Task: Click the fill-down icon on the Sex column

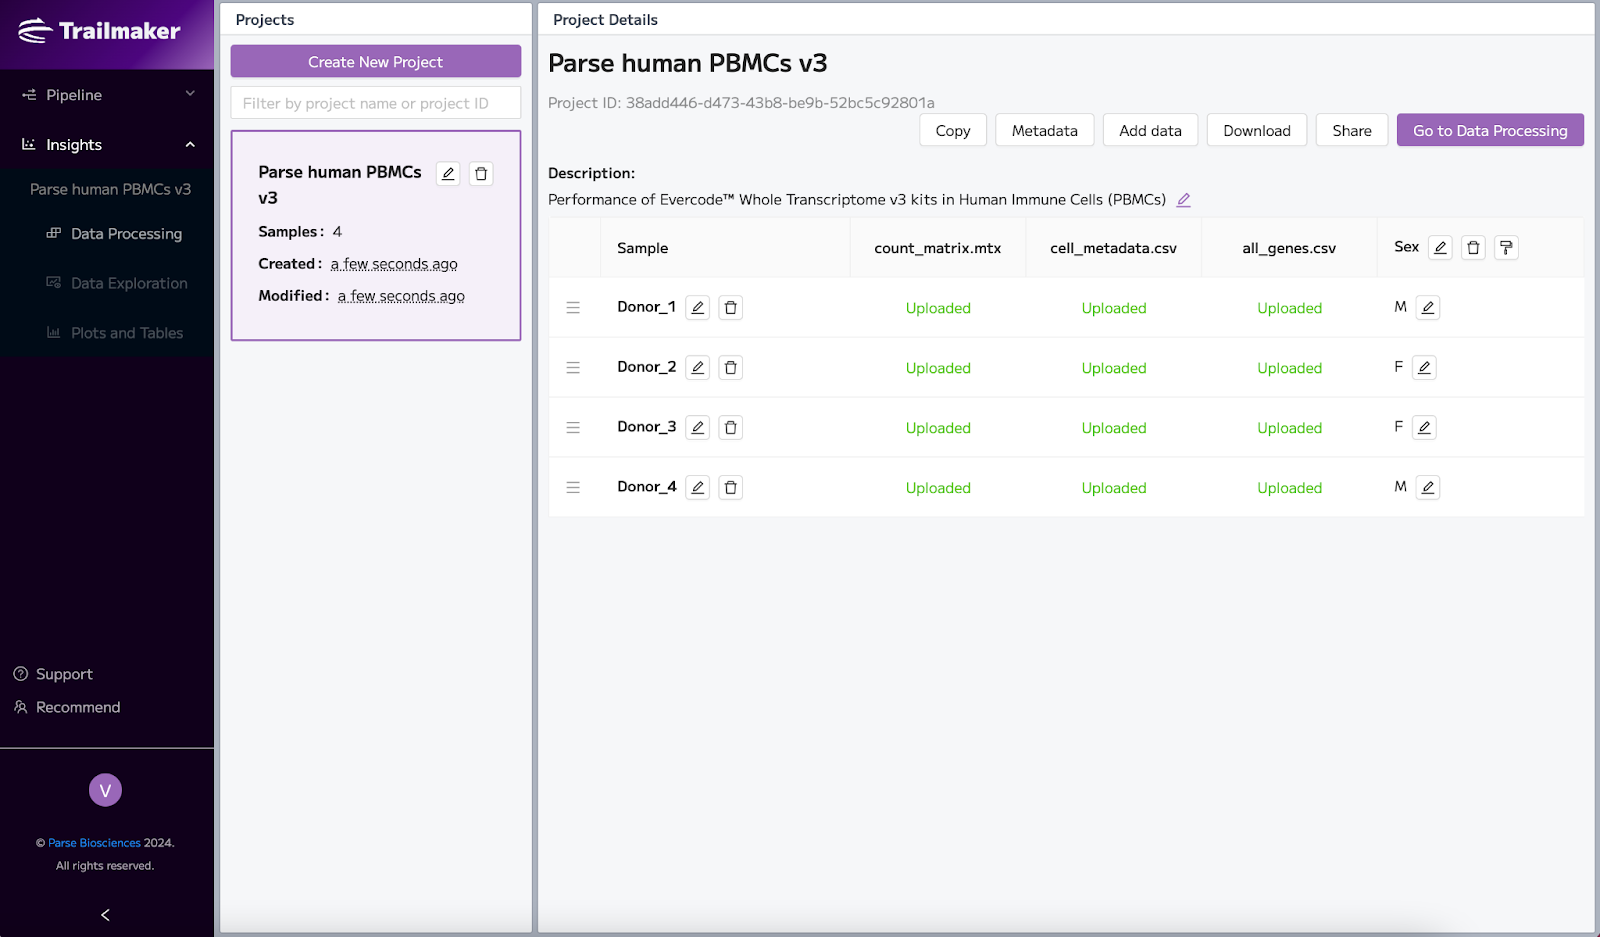Action: pos(1506,247)
